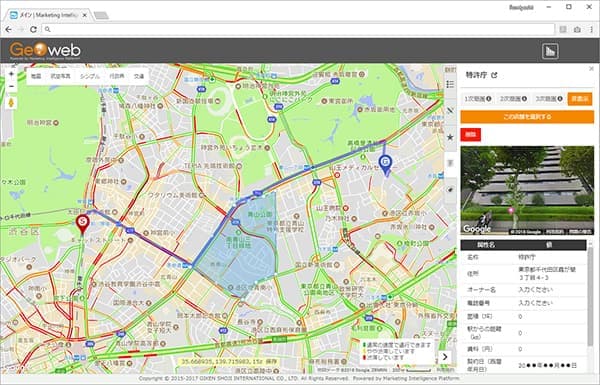
Task: Click the wide orange select-store button
Action: tap(527, 117)
